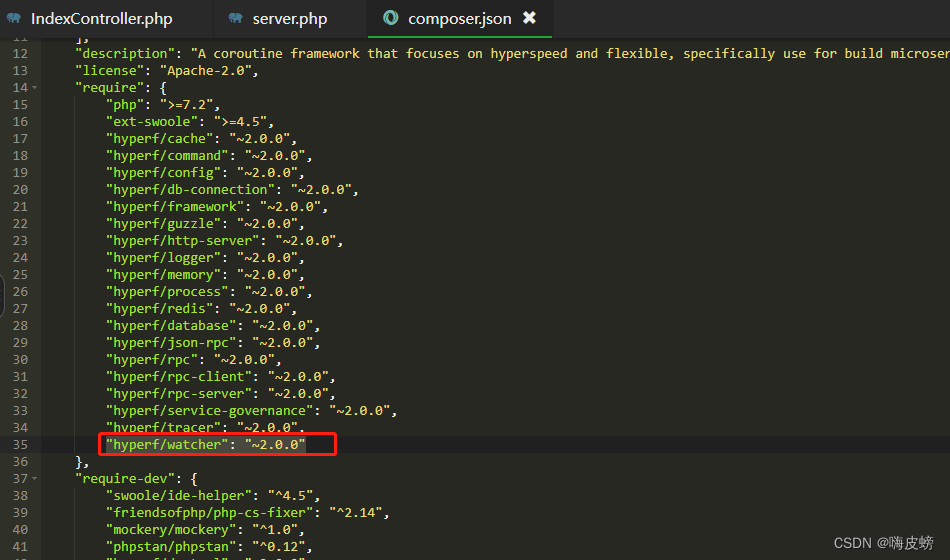Click line number 12 in the gutter
The width and height of the screenshot is (950, 560).
click(x=20, y=53)
